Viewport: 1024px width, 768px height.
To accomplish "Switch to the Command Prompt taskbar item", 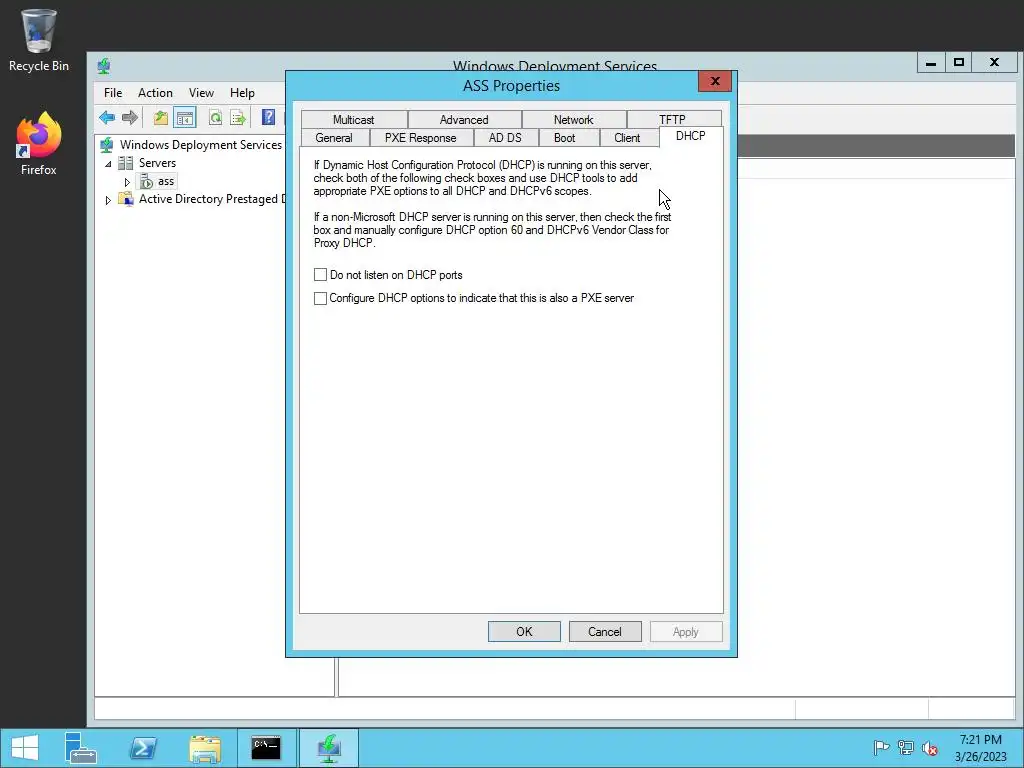I will pos(266,748).
